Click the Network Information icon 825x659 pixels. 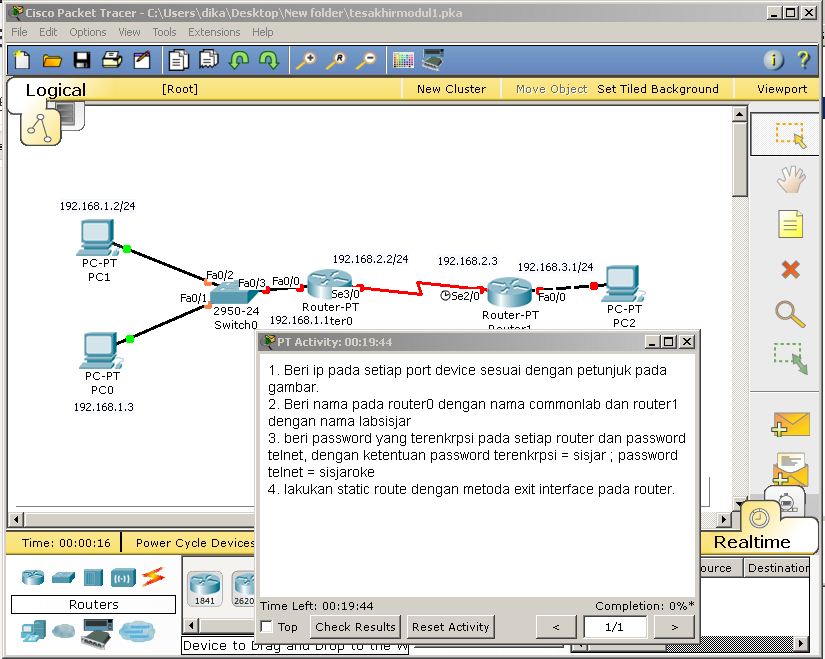pyautogui.click(x=773, y=59)
